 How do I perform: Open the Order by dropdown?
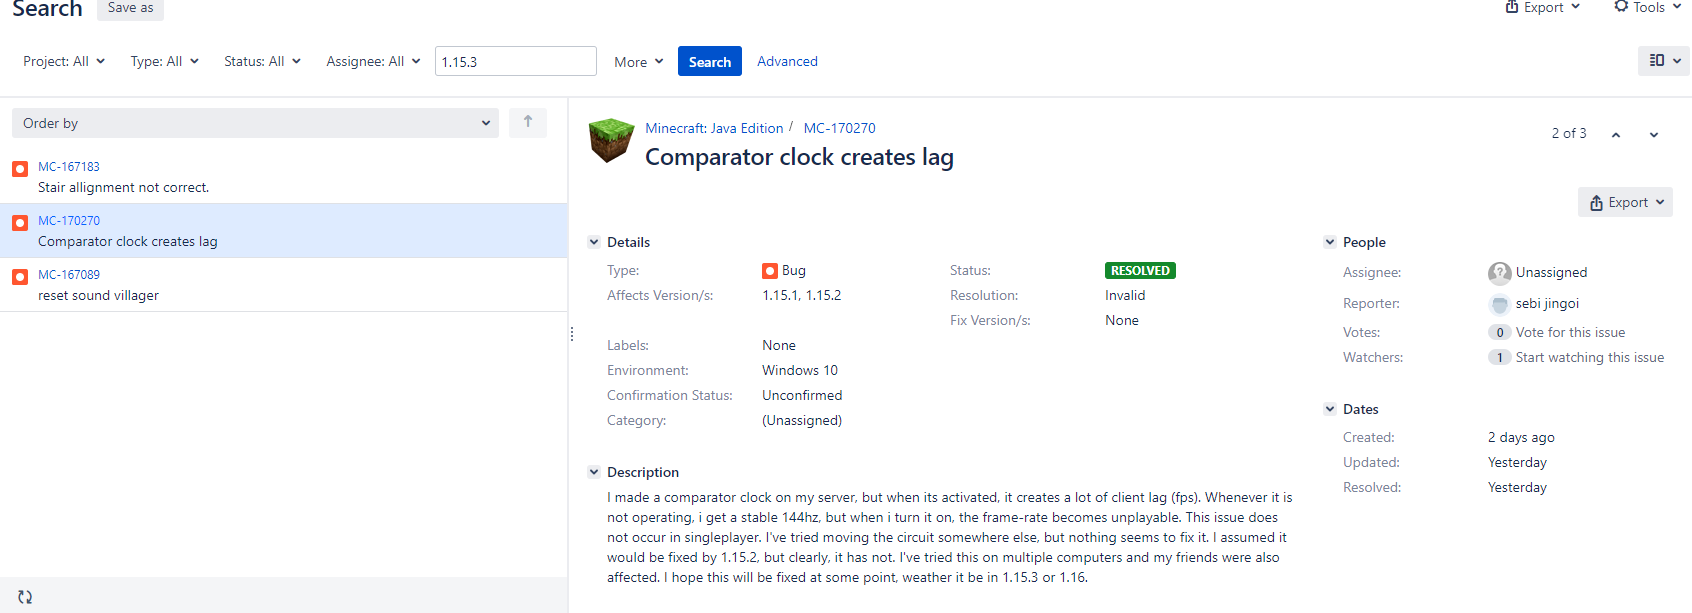(255, 123)
